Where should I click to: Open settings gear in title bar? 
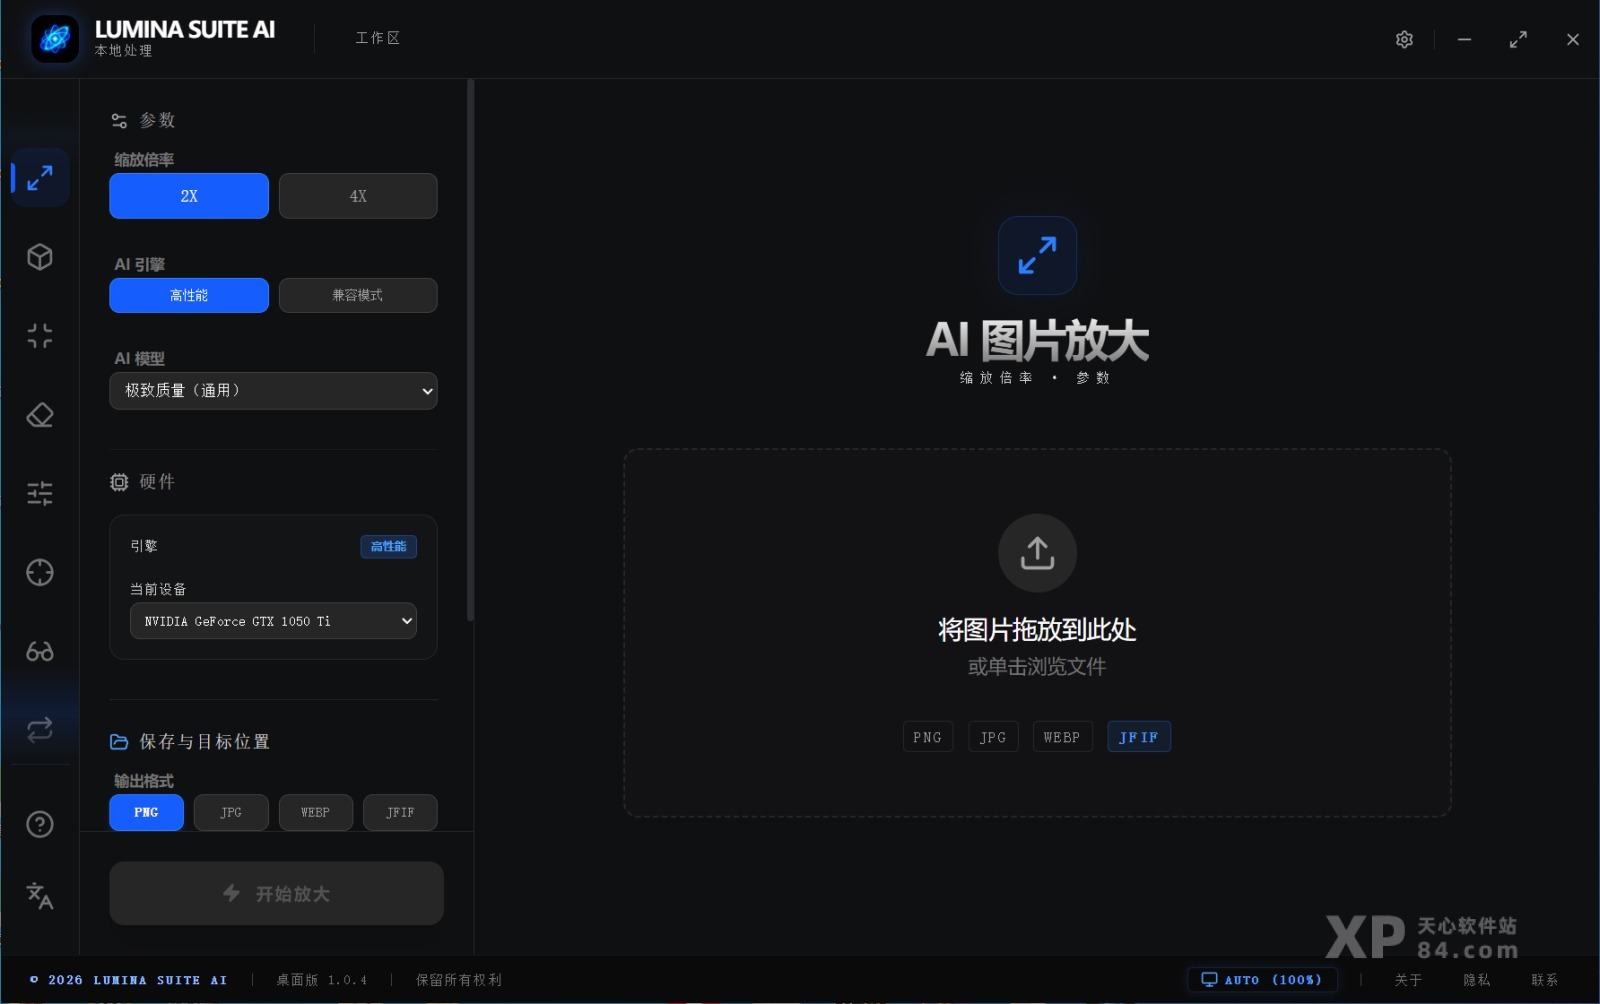[1404, 39]
